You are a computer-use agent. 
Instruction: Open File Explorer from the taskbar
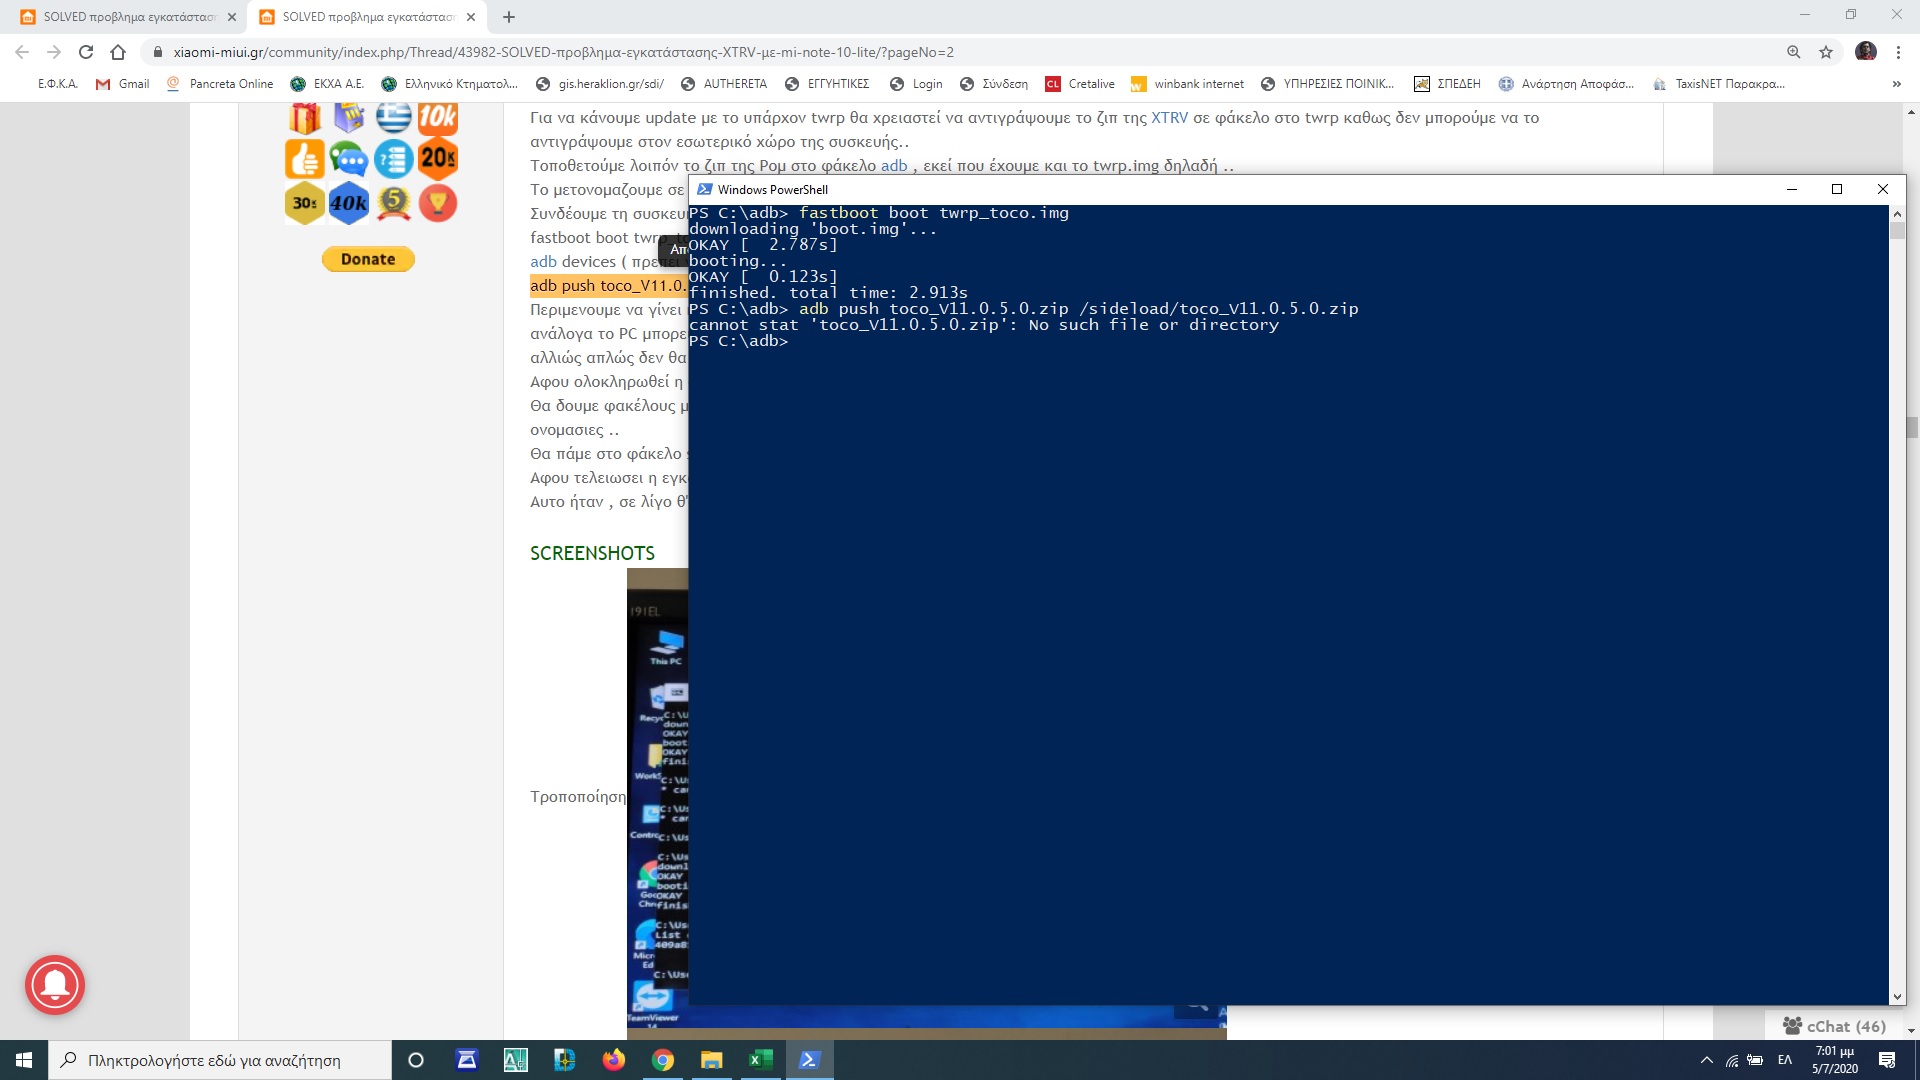click(x=711, y=1060)
